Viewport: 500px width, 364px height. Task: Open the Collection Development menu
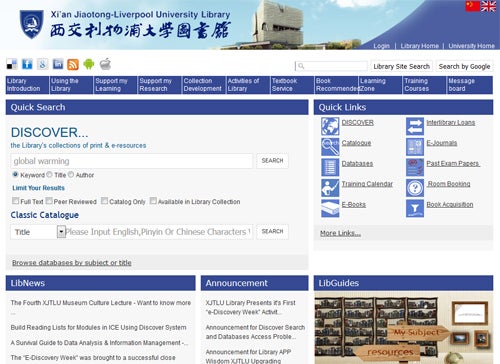click(204, 85)
